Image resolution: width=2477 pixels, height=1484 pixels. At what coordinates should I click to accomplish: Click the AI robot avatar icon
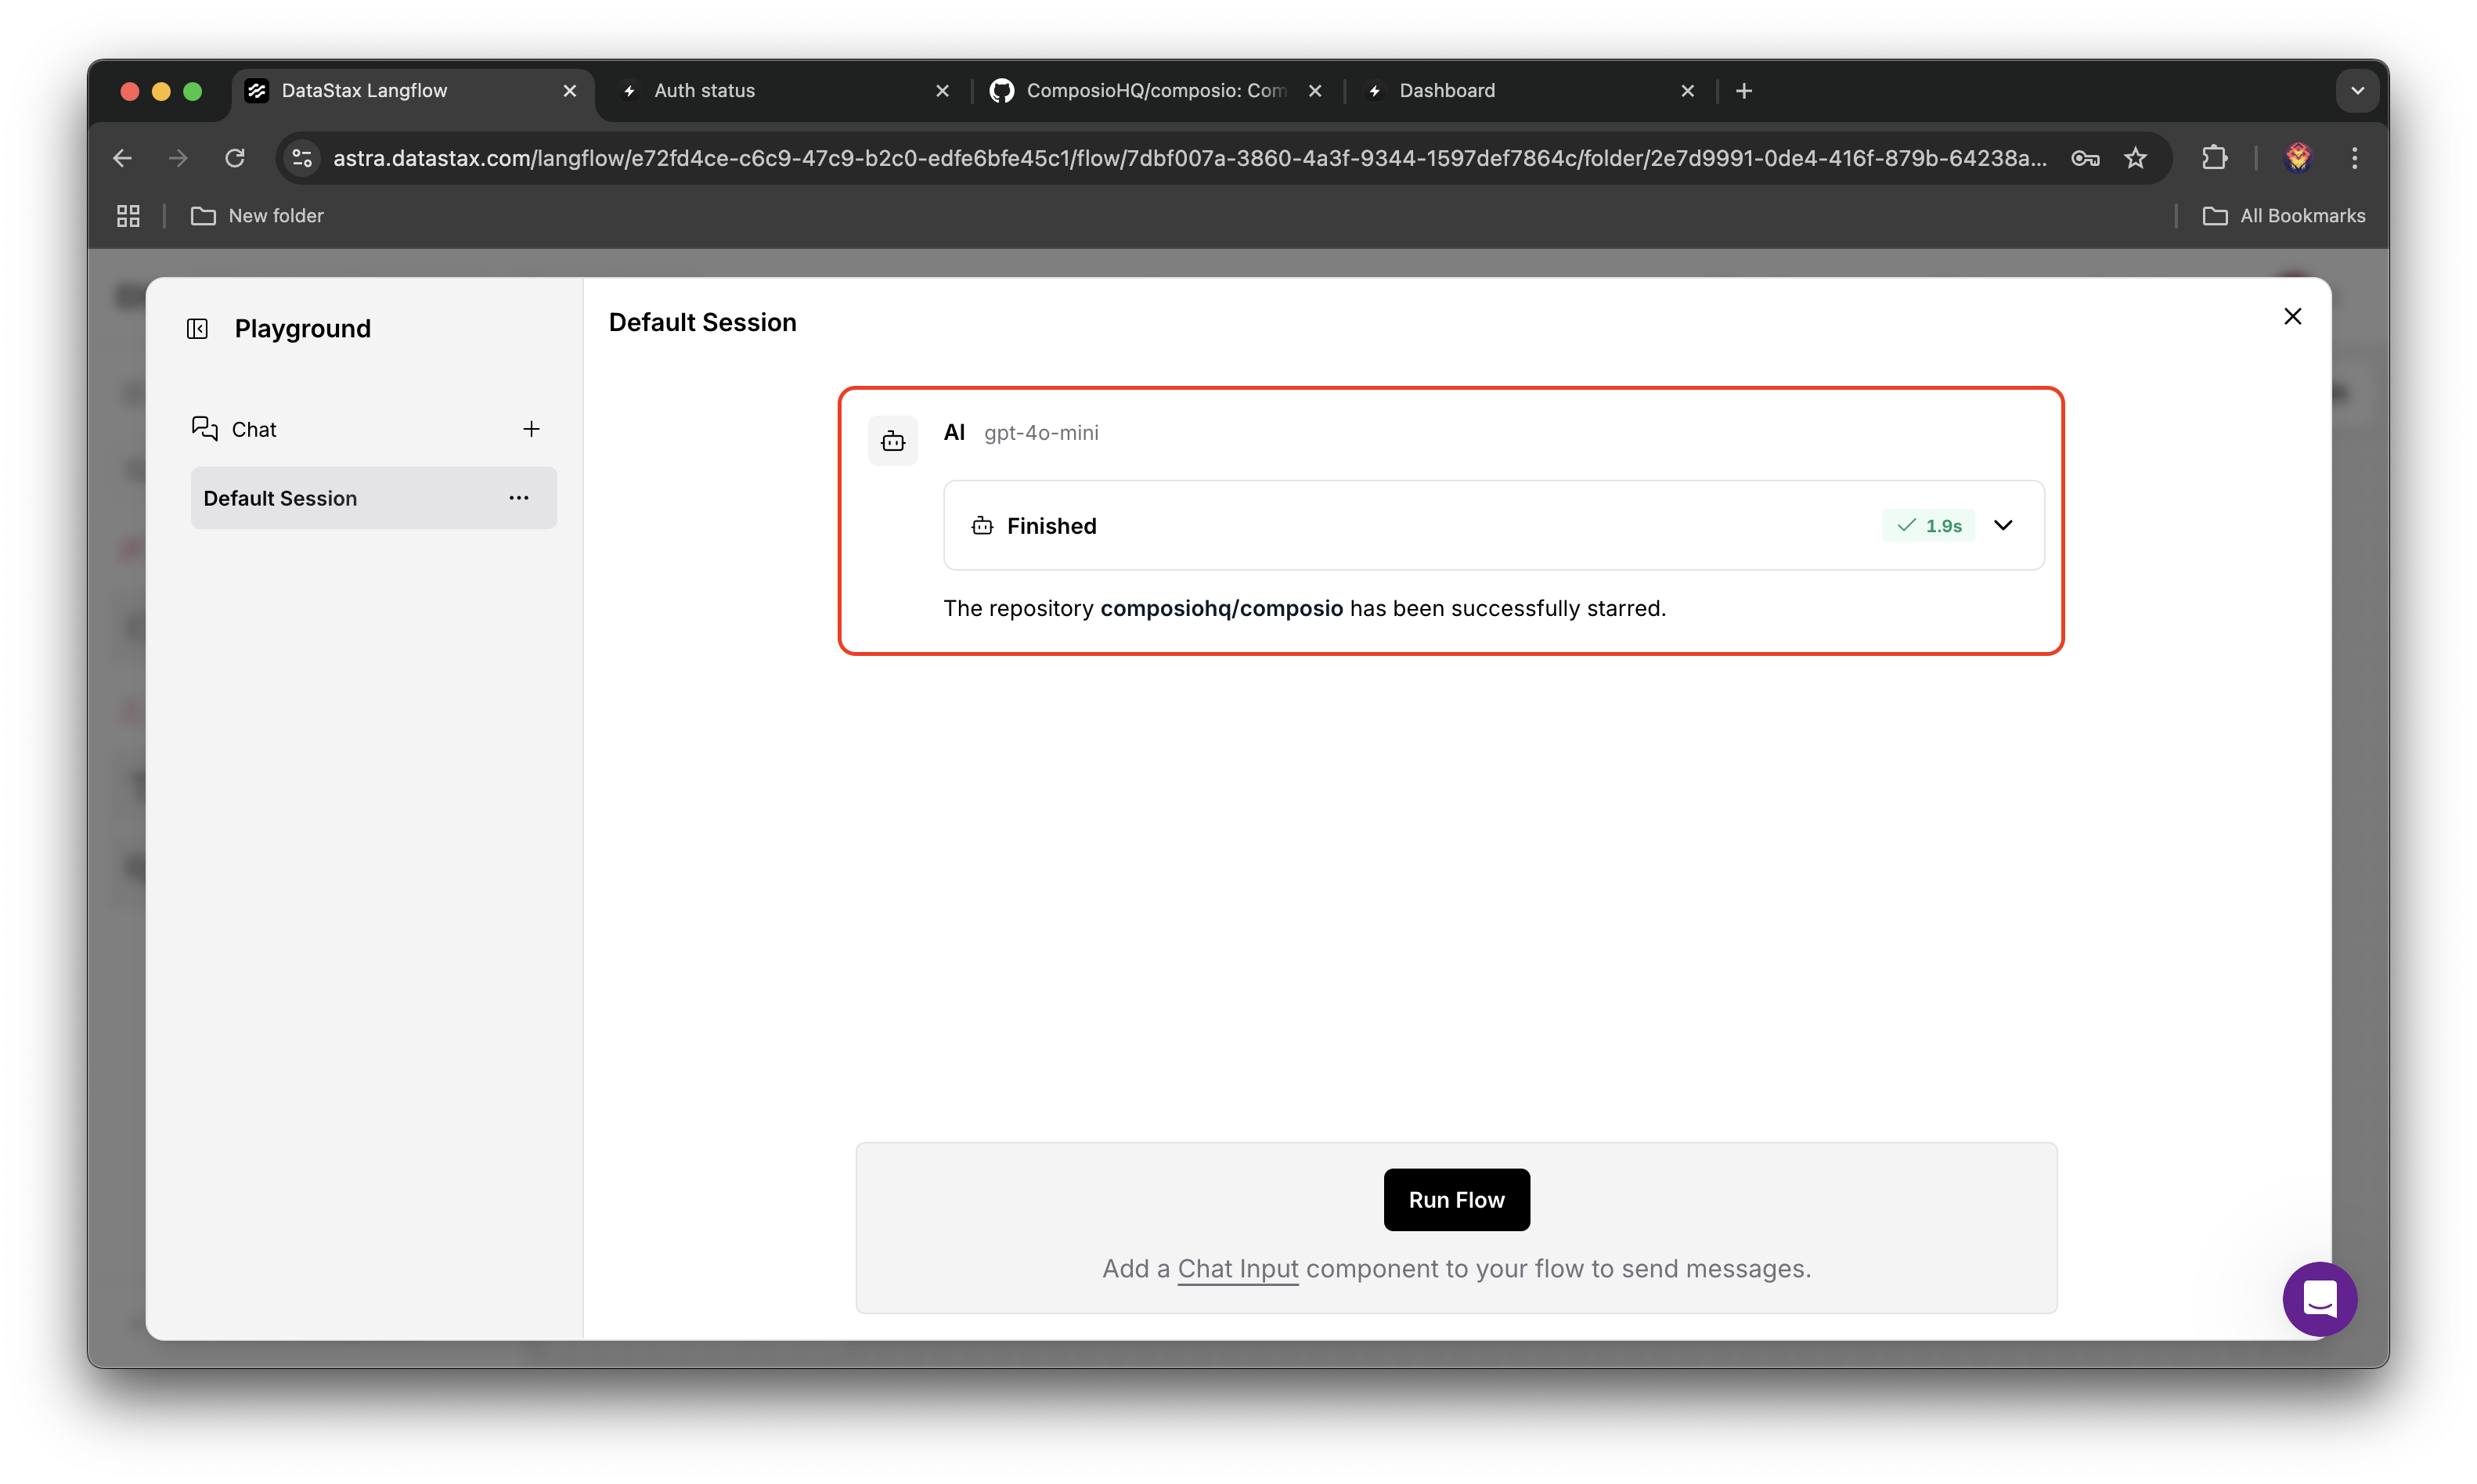point(892,441)
